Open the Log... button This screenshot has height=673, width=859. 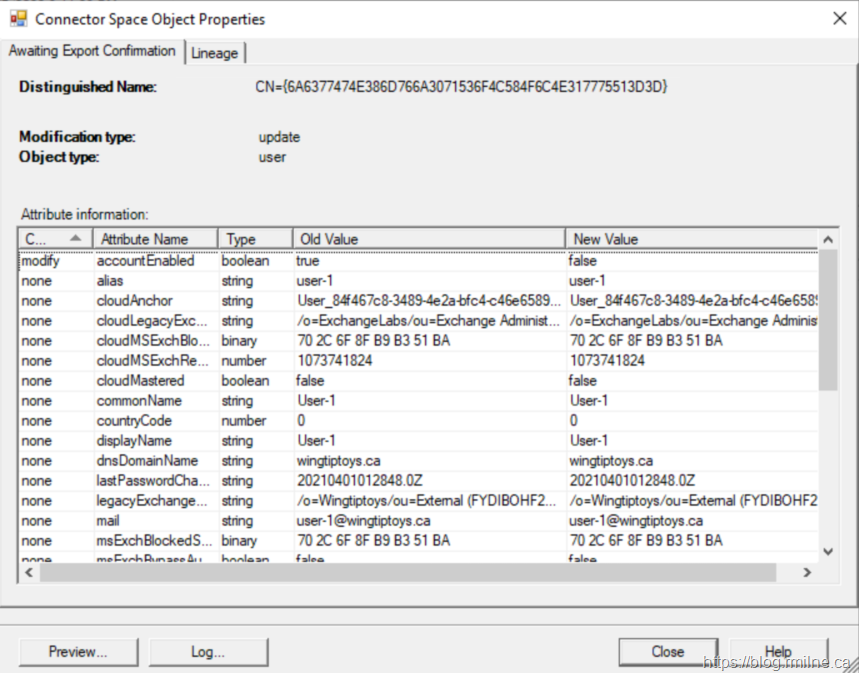tap(207, 652)
